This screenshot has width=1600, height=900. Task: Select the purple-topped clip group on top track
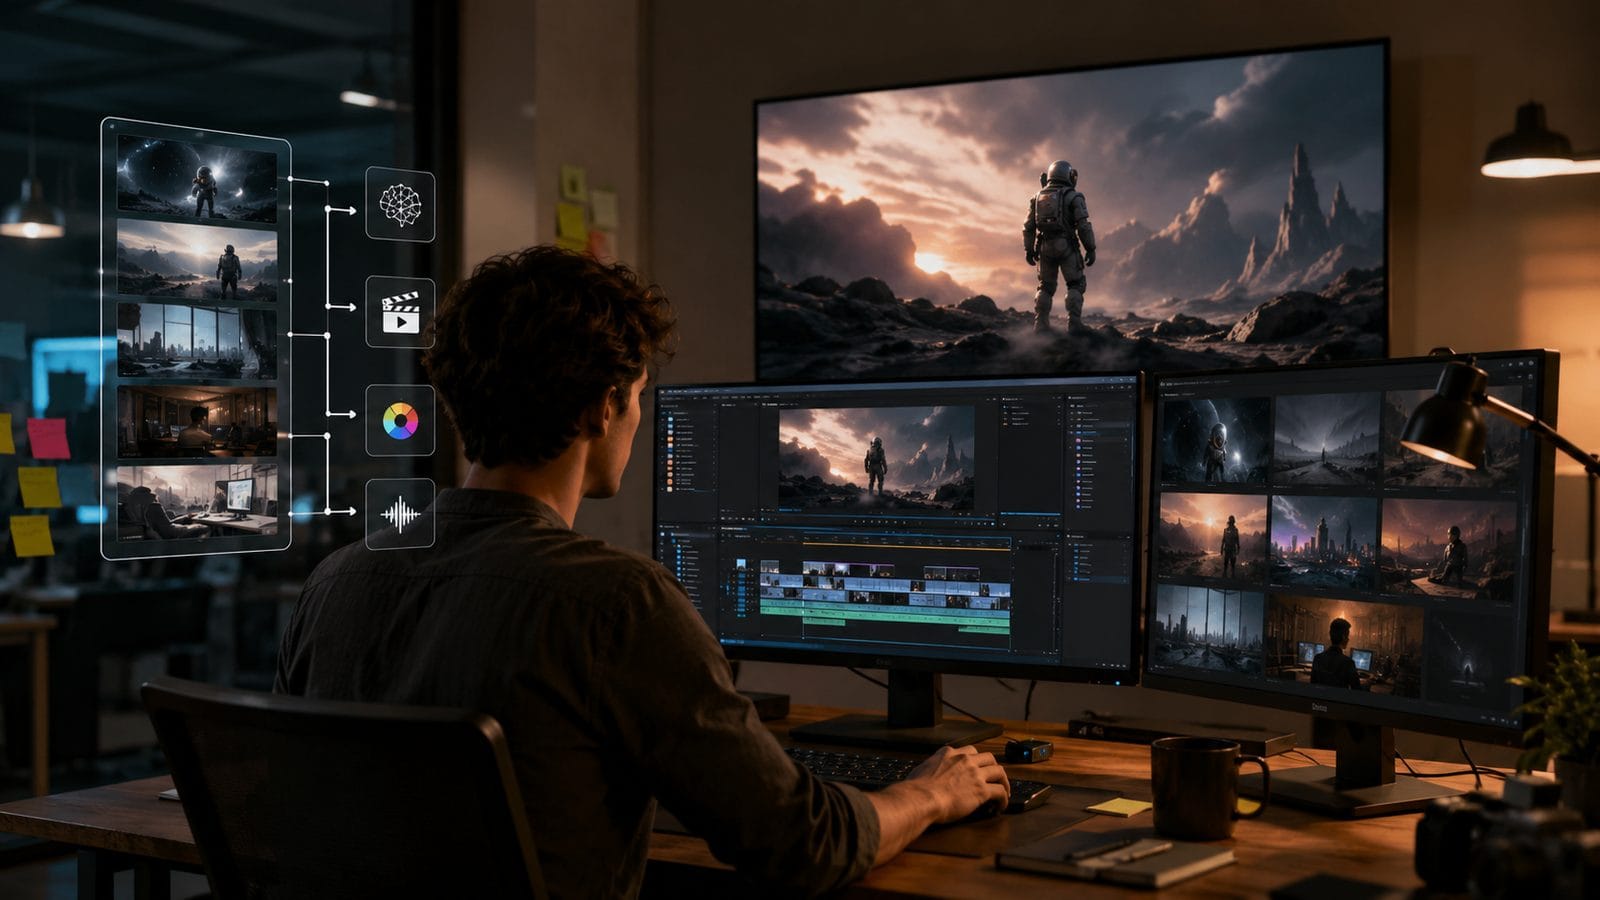point(848,570)
